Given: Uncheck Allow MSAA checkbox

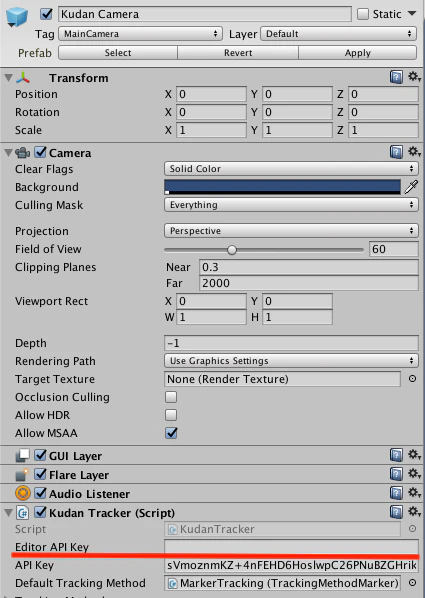Looking at the screenshot, I should 171,433.
